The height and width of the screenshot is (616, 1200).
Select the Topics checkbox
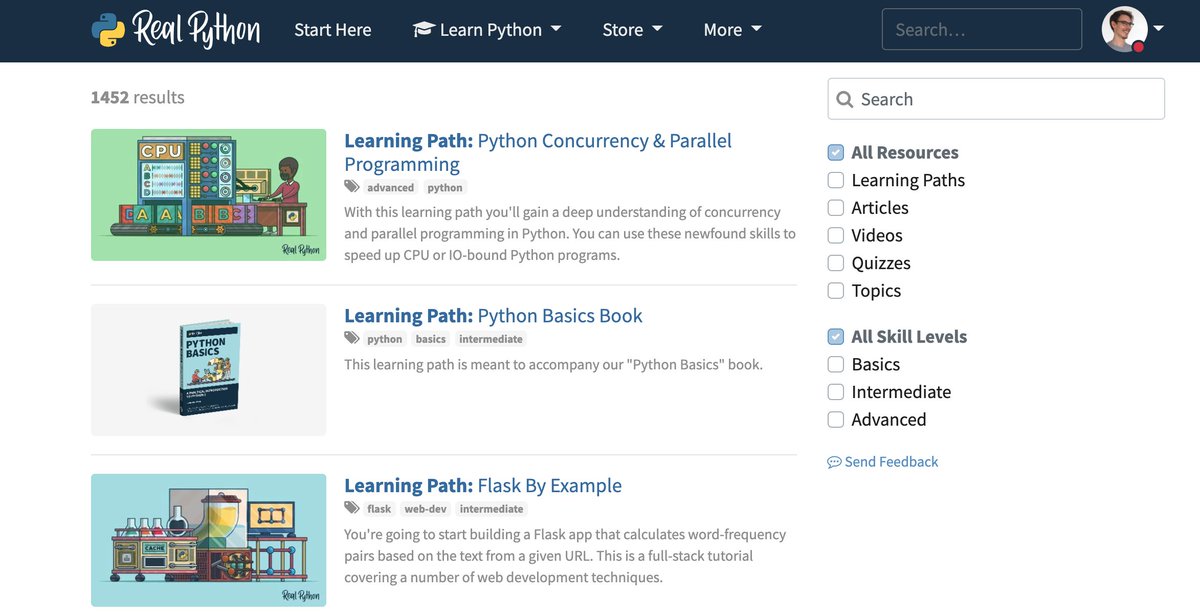pyautogui.click(x=836, y=291)
